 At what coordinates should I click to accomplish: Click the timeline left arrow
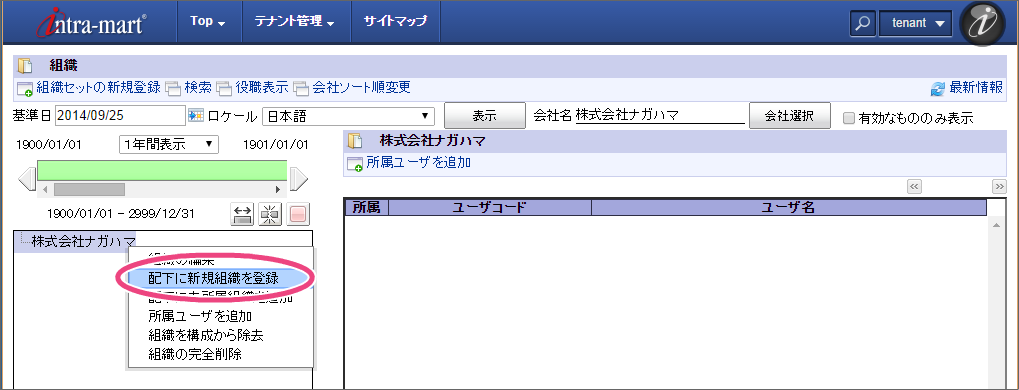(28, 179)
